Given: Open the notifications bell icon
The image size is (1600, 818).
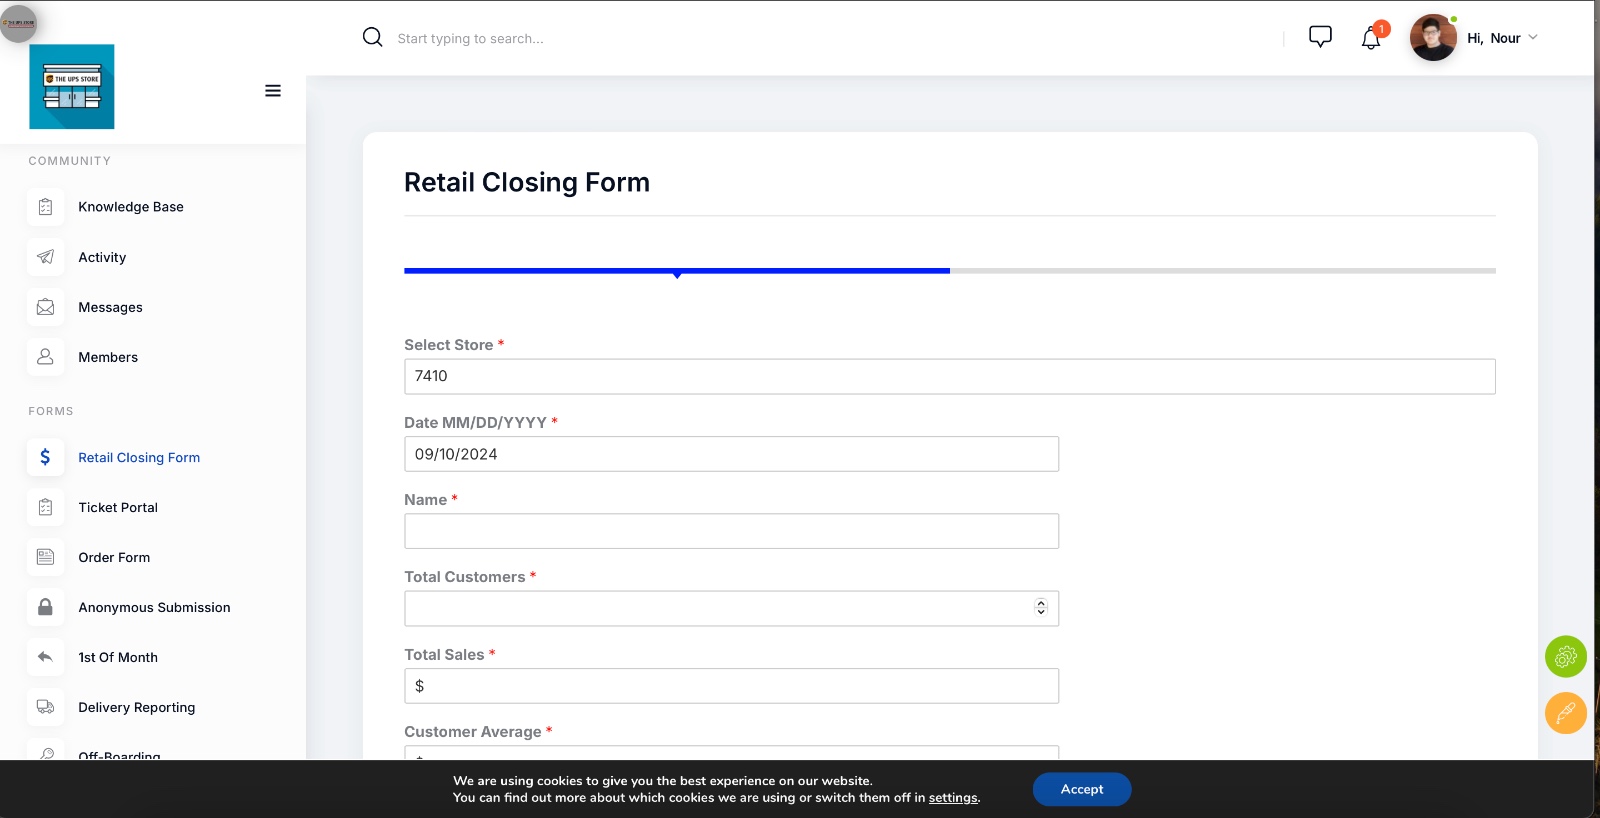Looking at the screenshot, I should point(1371,38).
